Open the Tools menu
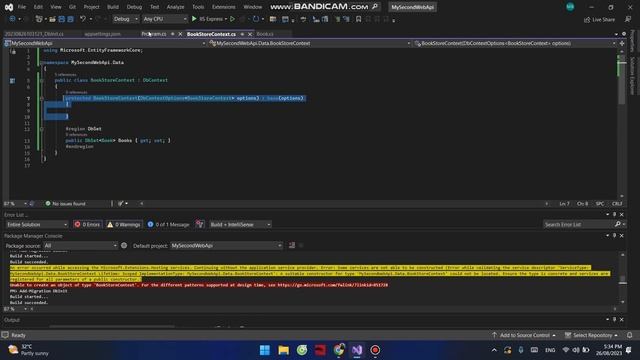This screenshot has height=360, width=640. pos(198,7)
